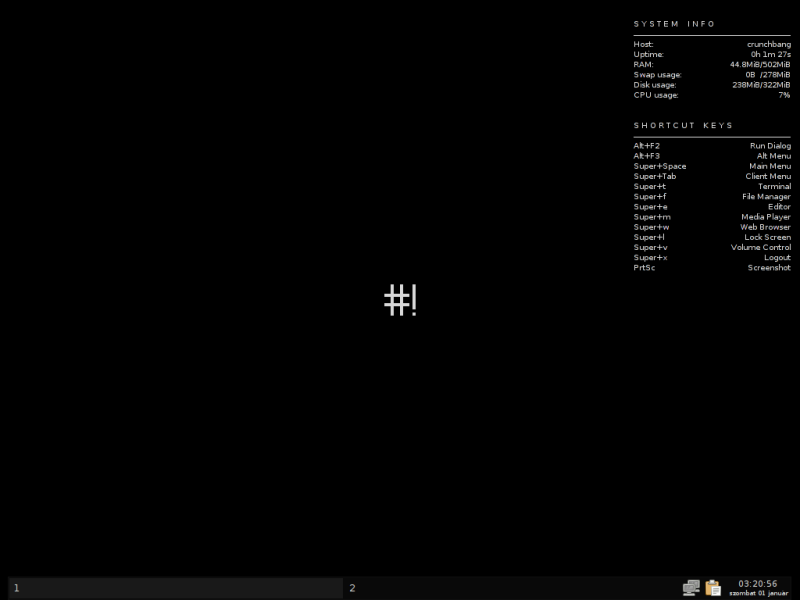Viewport: 800px width, 600px height.
Task: Click the 03:20:56 clock in the panel
Action: (x=758, y=584)
